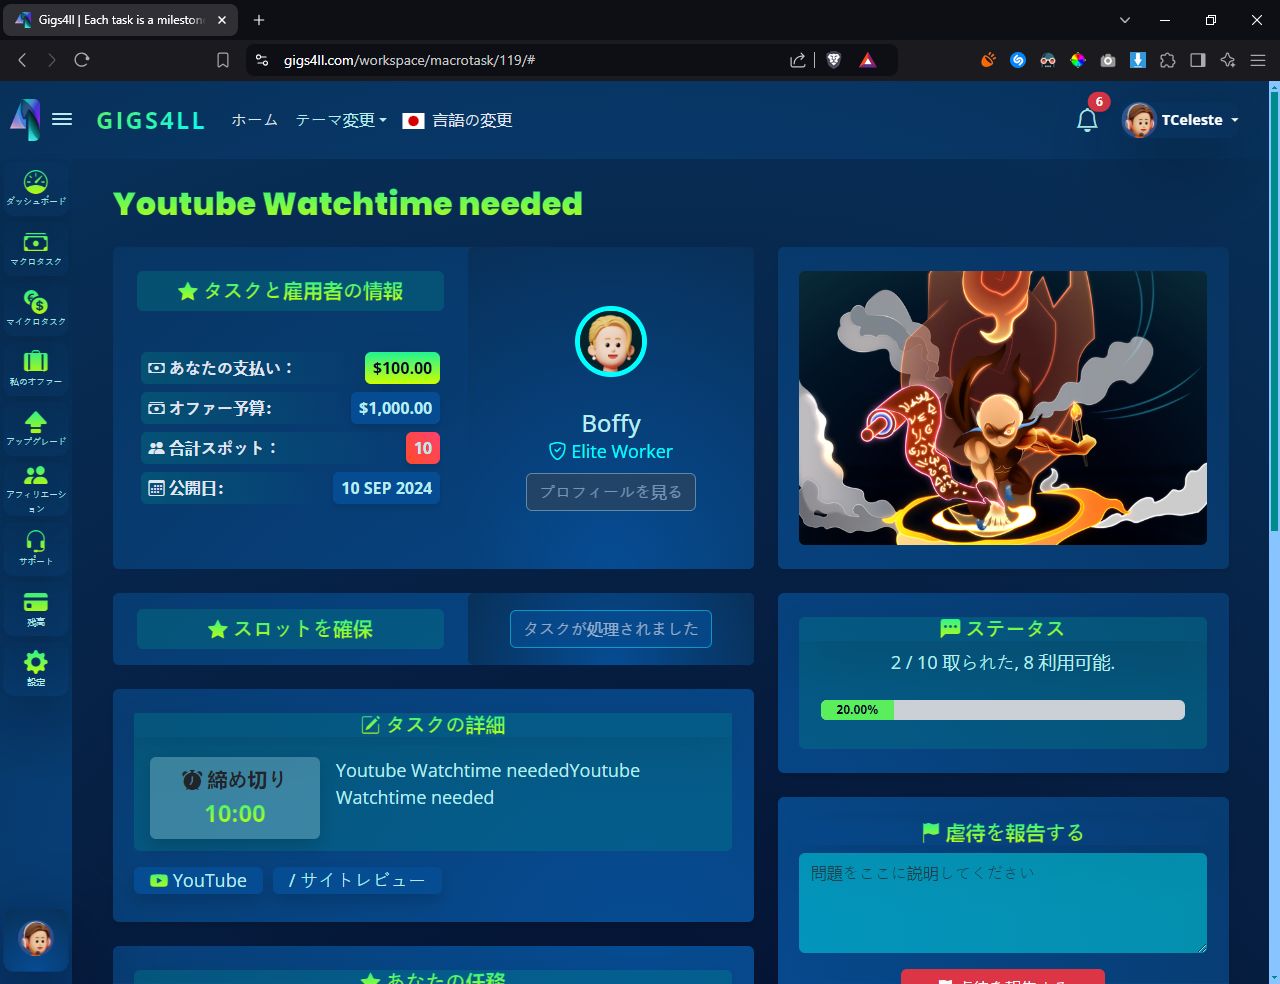The image size is (1280, 984).
Task: Click the Elite Worker badge text
Action: pyautogui.click(x=611, y=451)
